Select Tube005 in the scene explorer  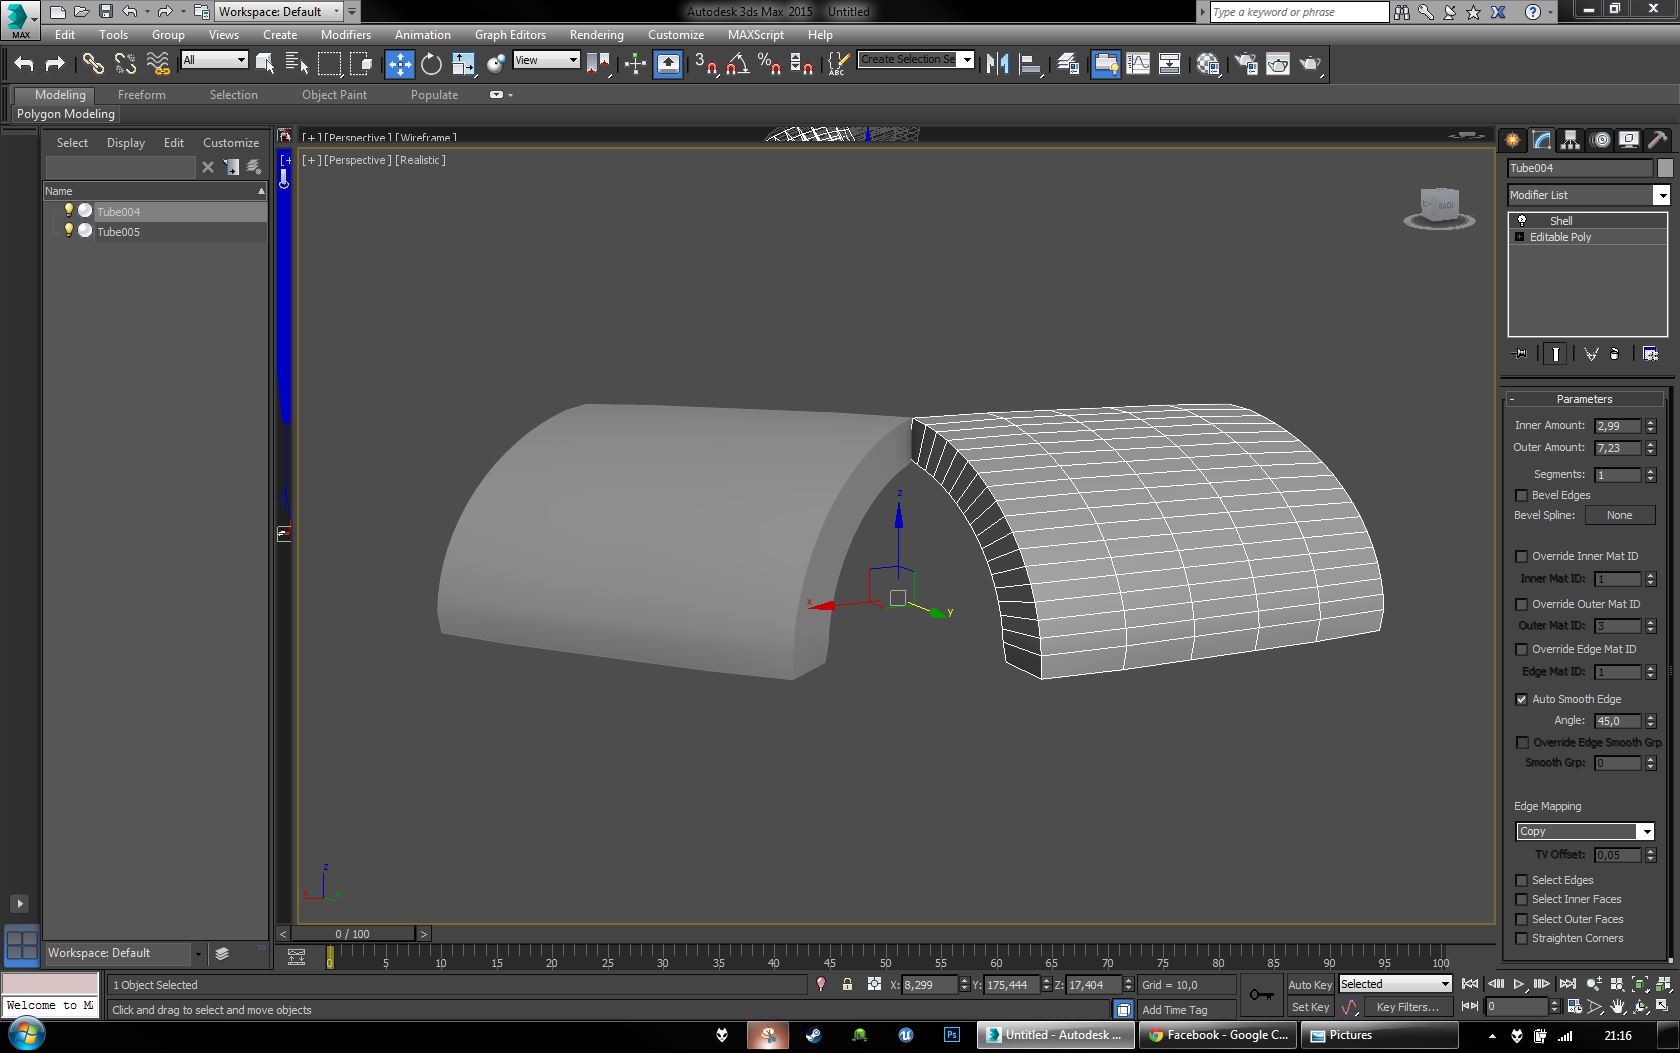118,232
